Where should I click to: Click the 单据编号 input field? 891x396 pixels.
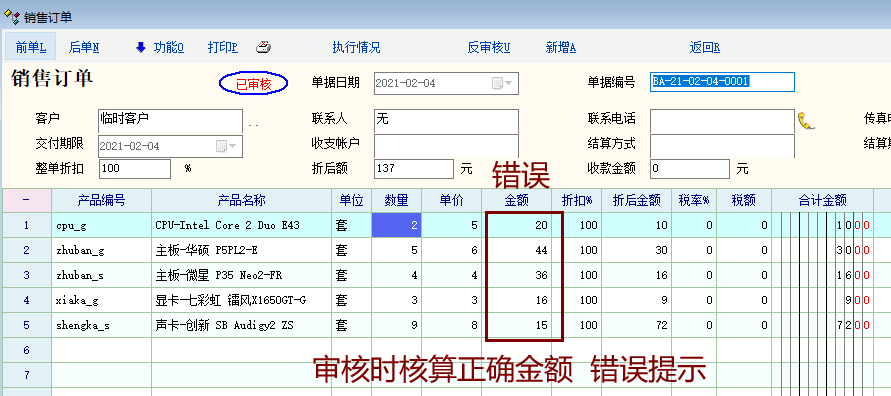[x=722, y=82]
